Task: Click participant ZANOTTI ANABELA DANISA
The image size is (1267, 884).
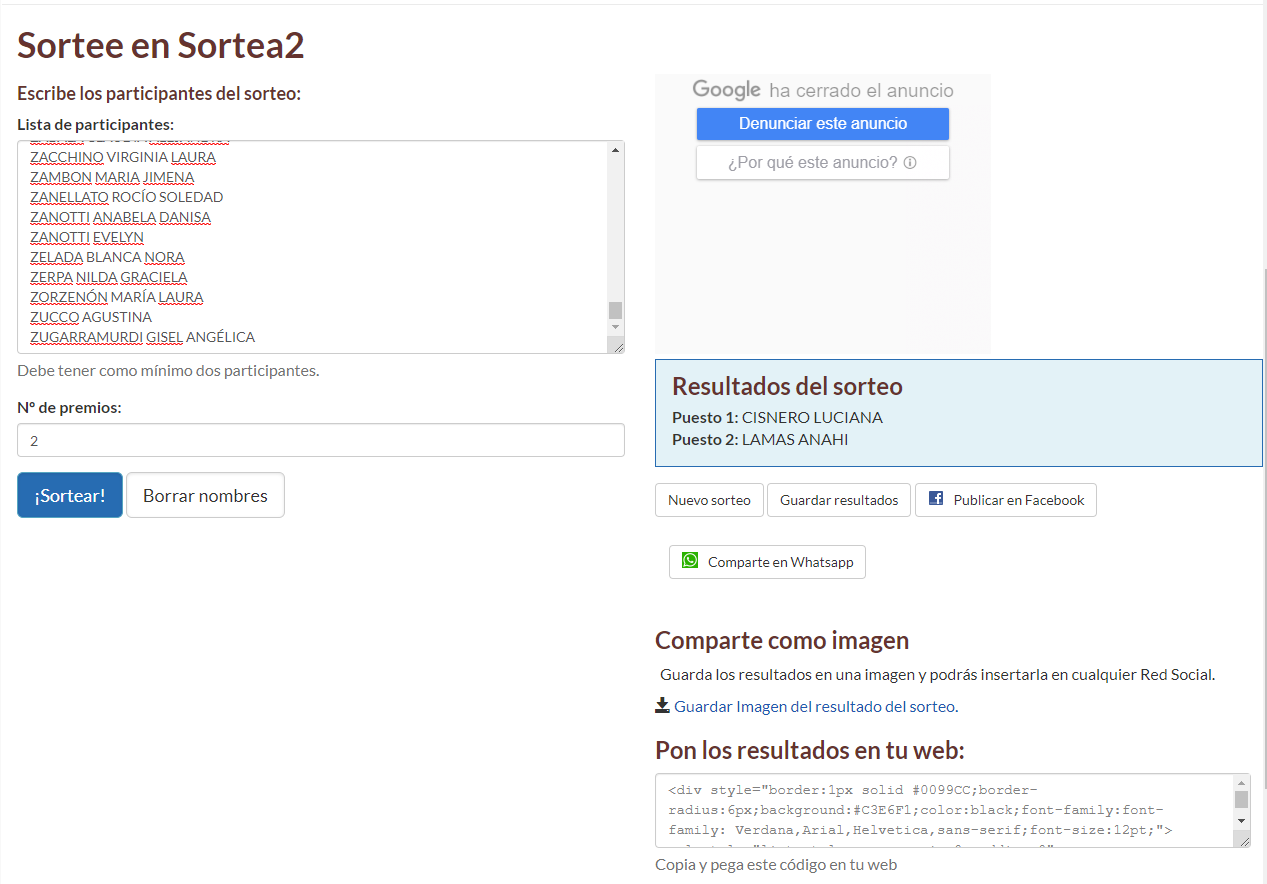Action: point(120,217)
